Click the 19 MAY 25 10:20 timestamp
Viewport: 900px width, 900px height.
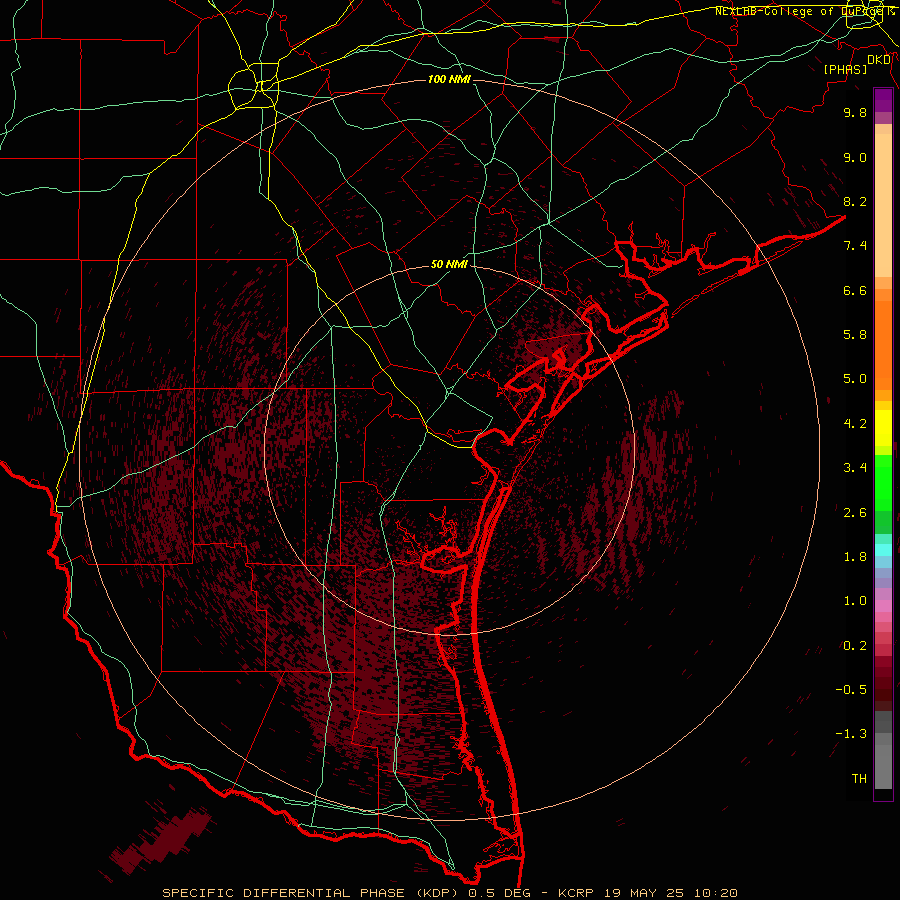[x=670, y=893]
